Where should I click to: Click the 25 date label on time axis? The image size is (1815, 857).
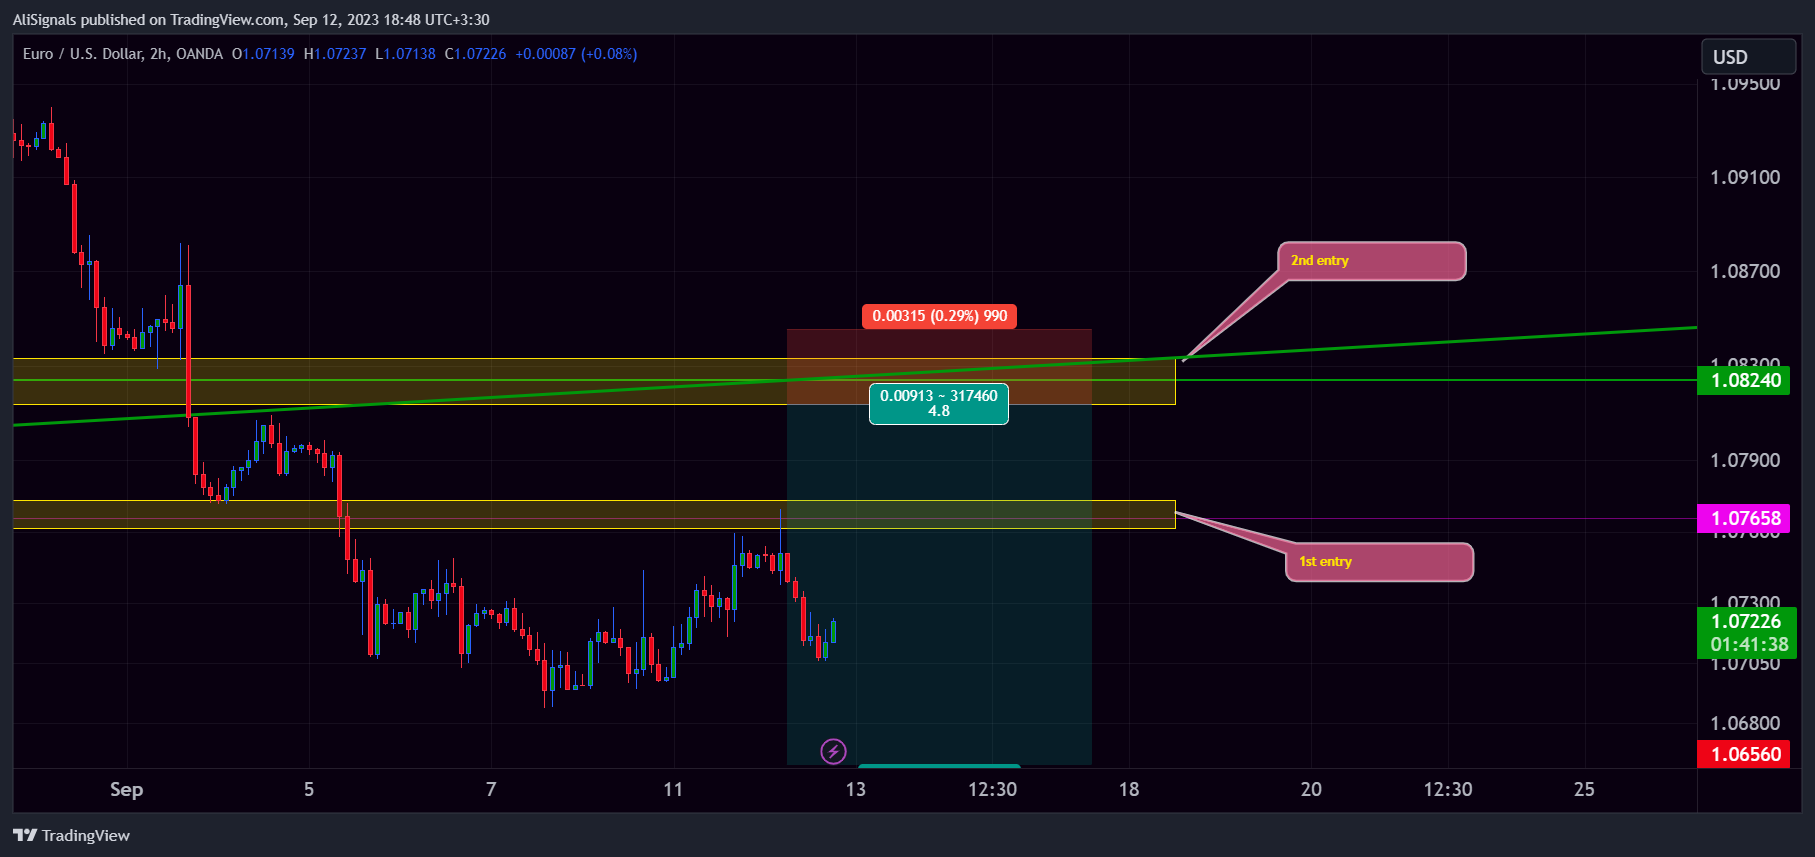tap(1584, 789)
